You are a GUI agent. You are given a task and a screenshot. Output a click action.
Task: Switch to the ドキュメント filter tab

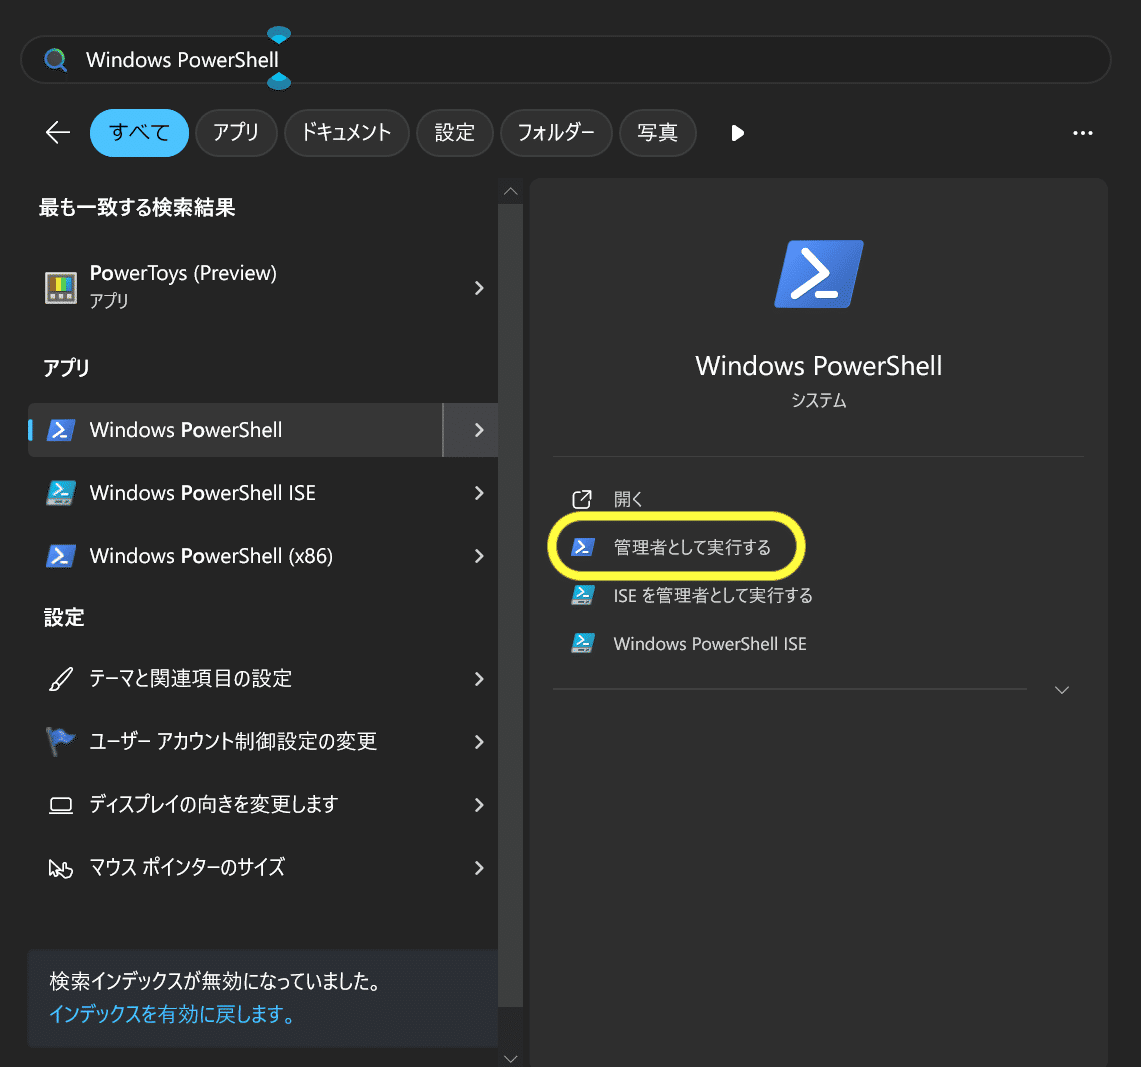[x=346, y=132]
